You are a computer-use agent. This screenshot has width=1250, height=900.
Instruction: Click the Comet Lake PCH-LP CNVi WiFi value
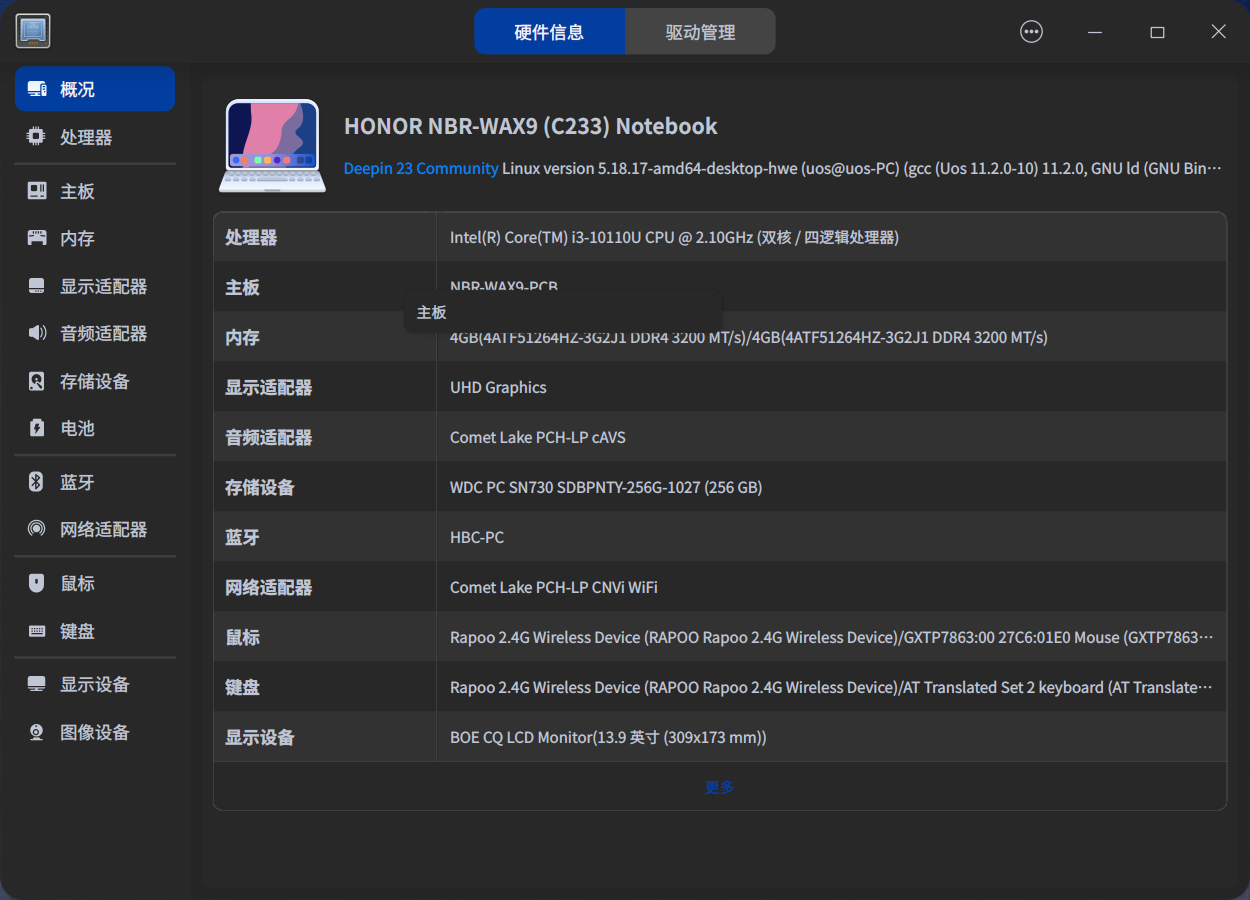554,587
